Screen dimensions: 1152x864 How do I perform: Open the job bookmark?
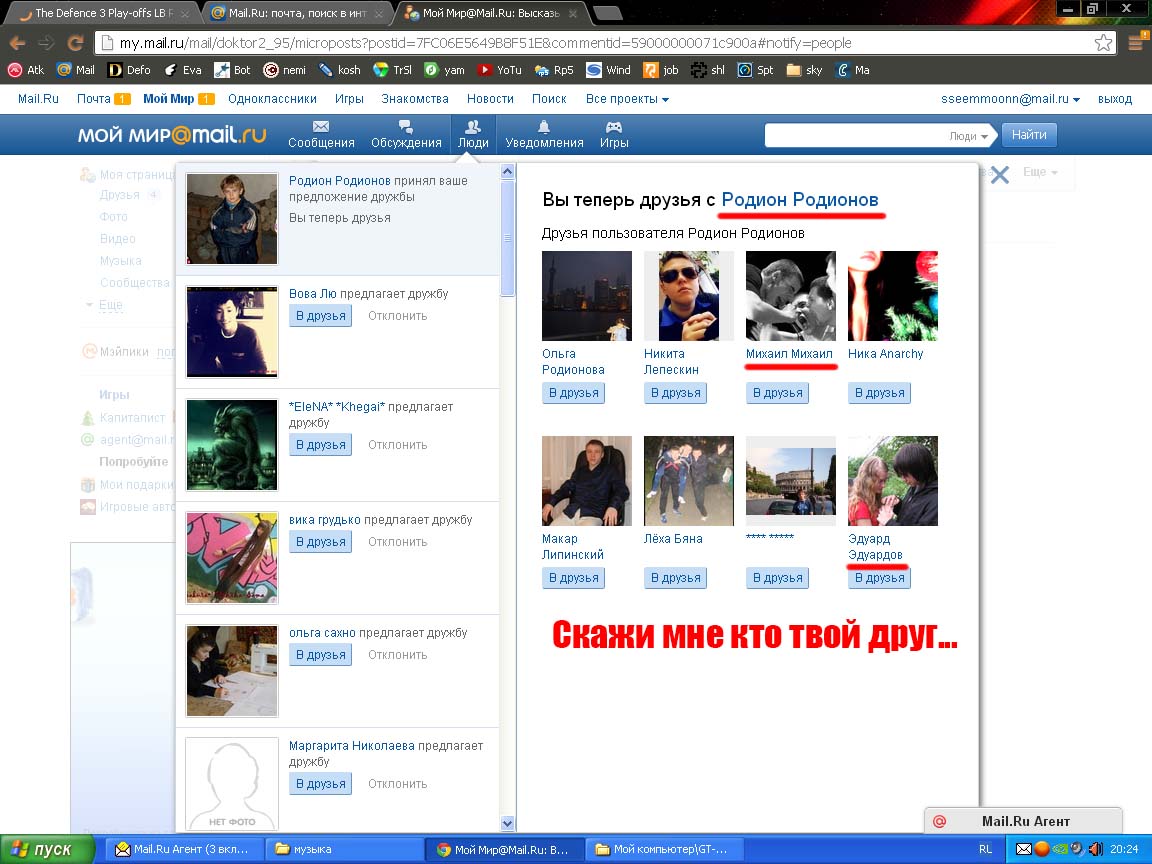tap(661, 70)
